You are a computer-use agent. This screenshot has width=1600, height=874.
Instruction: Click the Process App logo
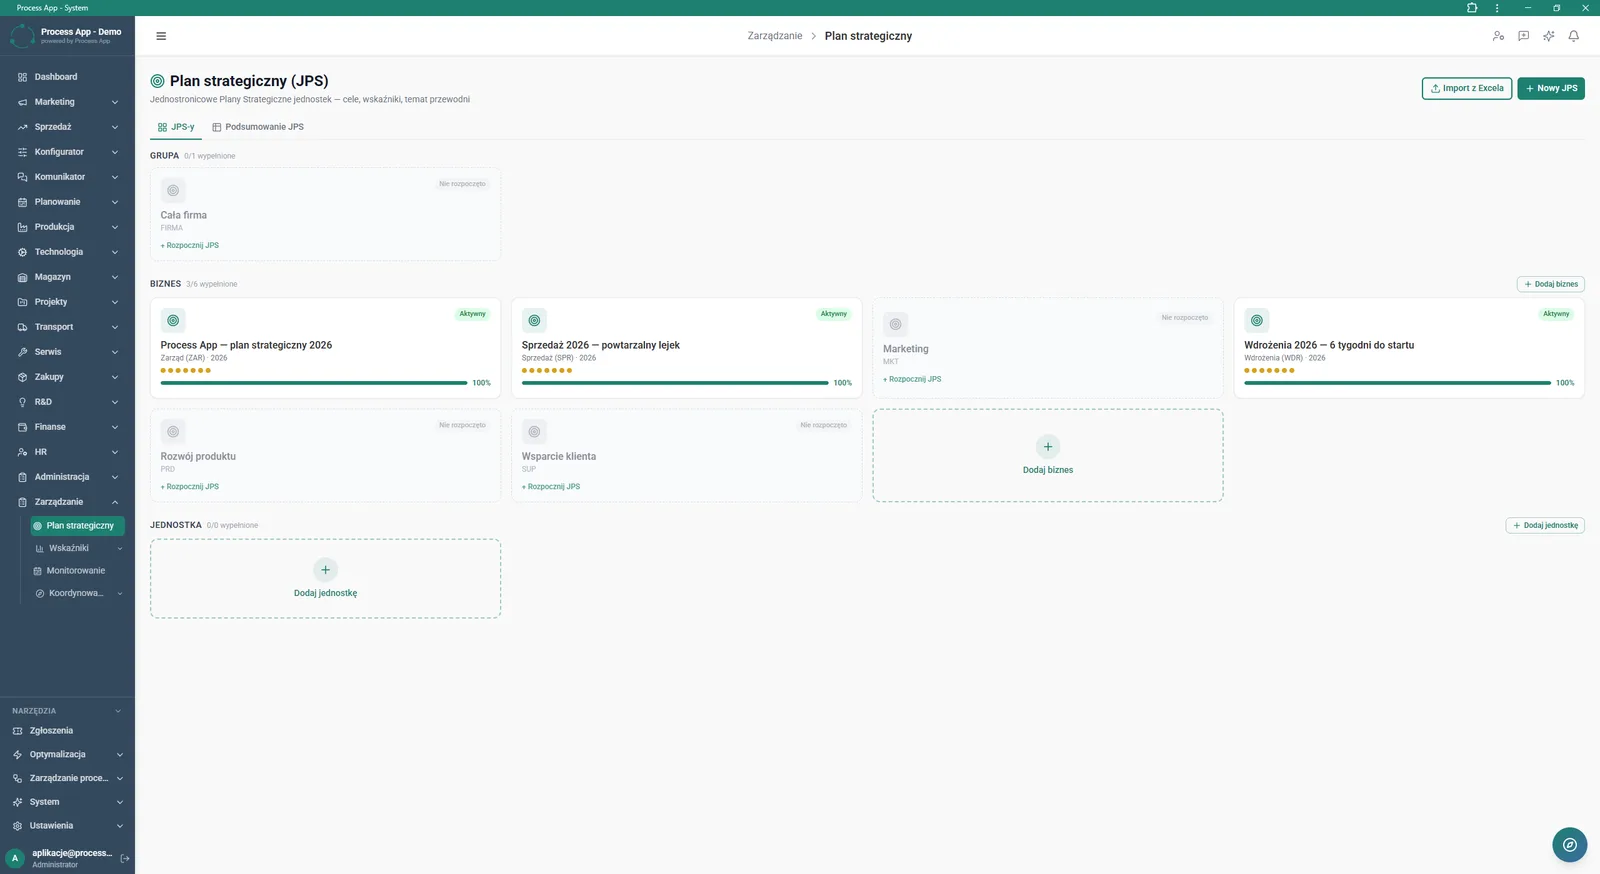click(x=22, y=36)
